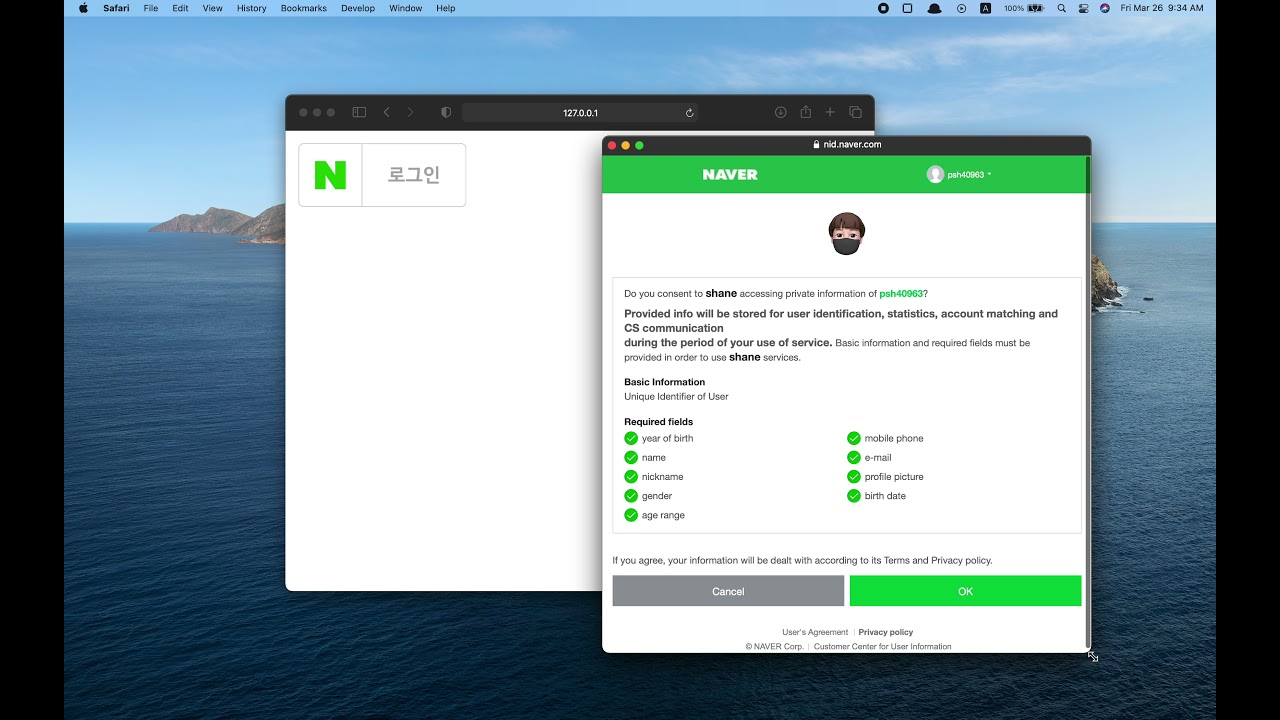Viewport: 1280px width, 720px height.
Task: Show downloads in the Safari toolbar
Action: pos(781,113)
